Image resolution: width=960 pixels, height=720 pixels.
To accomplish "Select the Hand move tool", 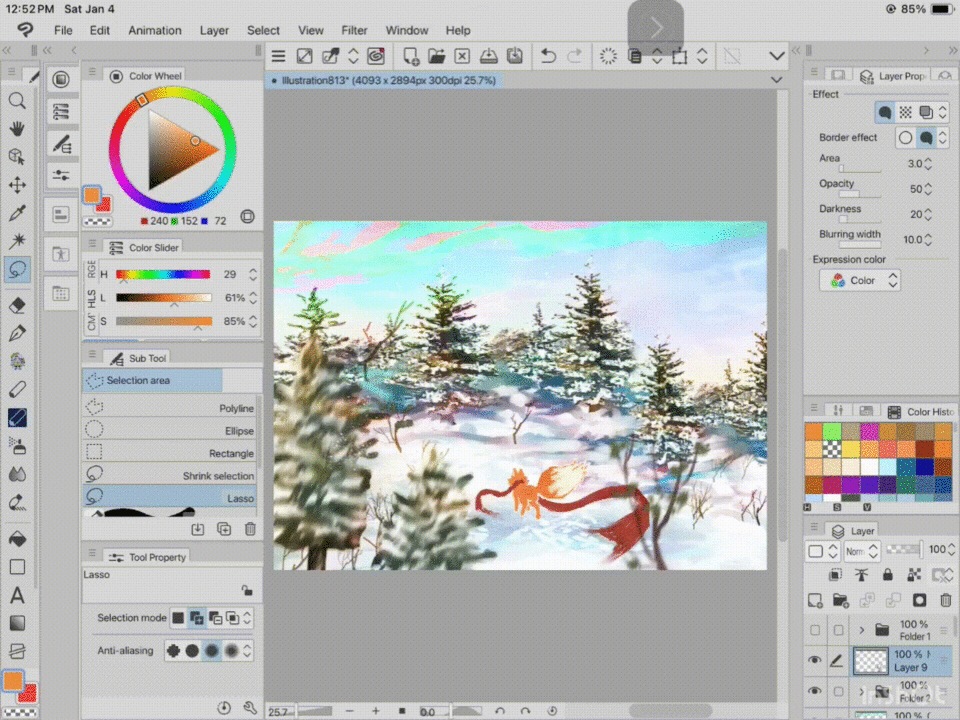I will tap(17, 128).
